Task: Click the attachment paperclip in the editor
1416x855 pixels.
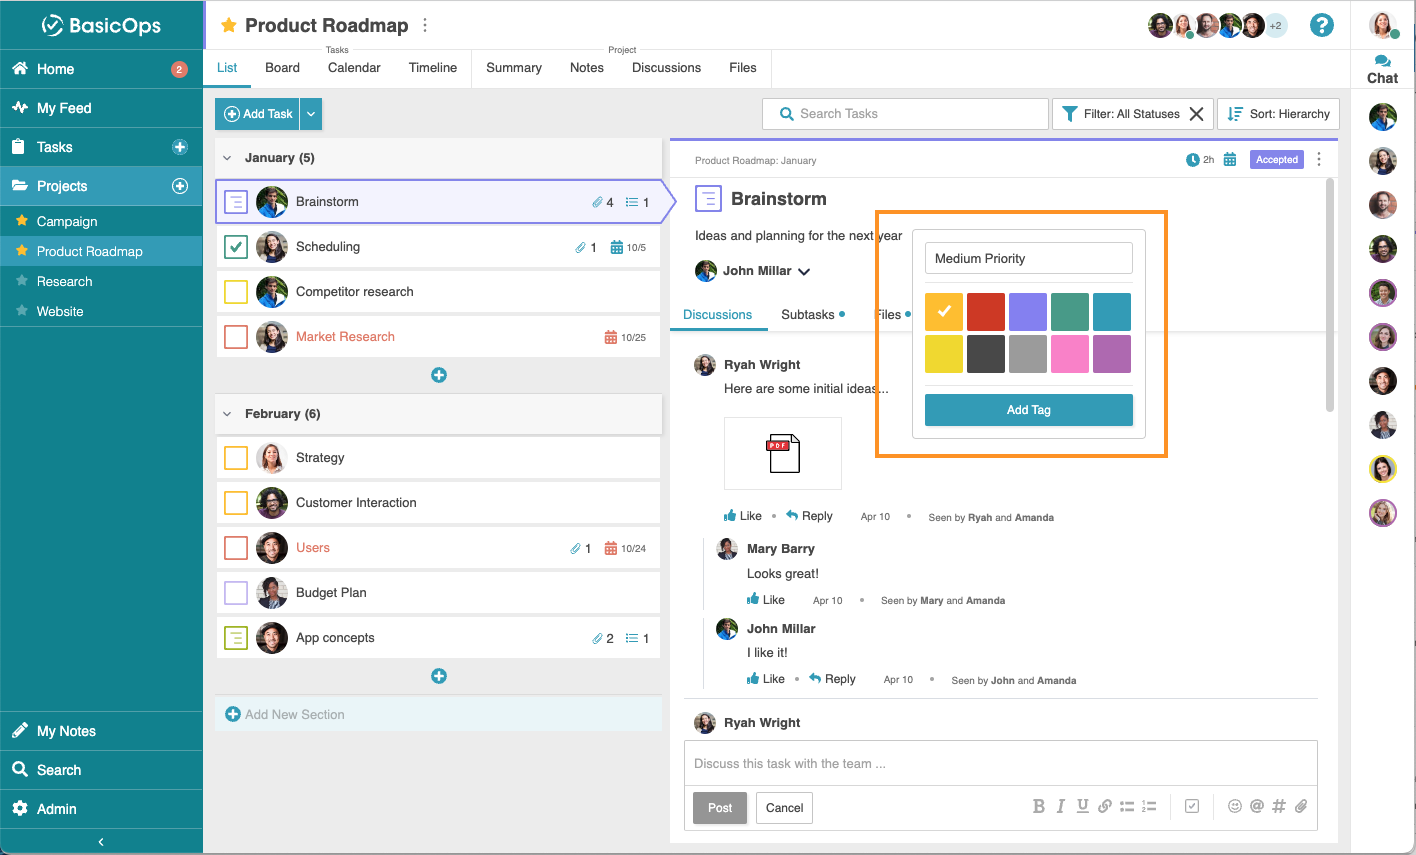Action: point(1301,807)
